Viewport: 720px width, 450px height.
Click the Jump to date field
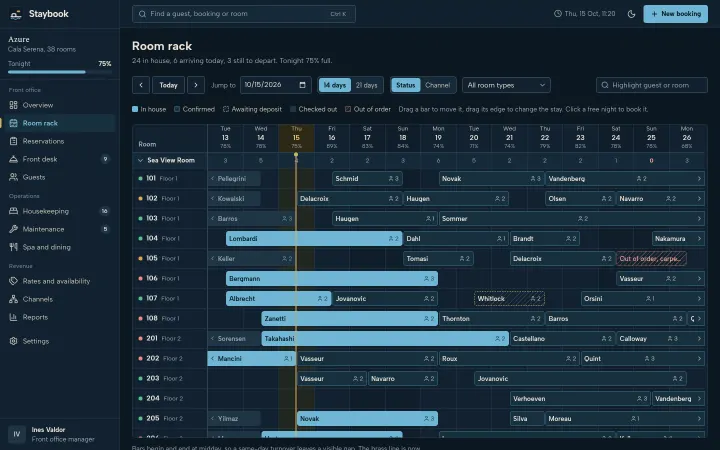click(276, 85)
